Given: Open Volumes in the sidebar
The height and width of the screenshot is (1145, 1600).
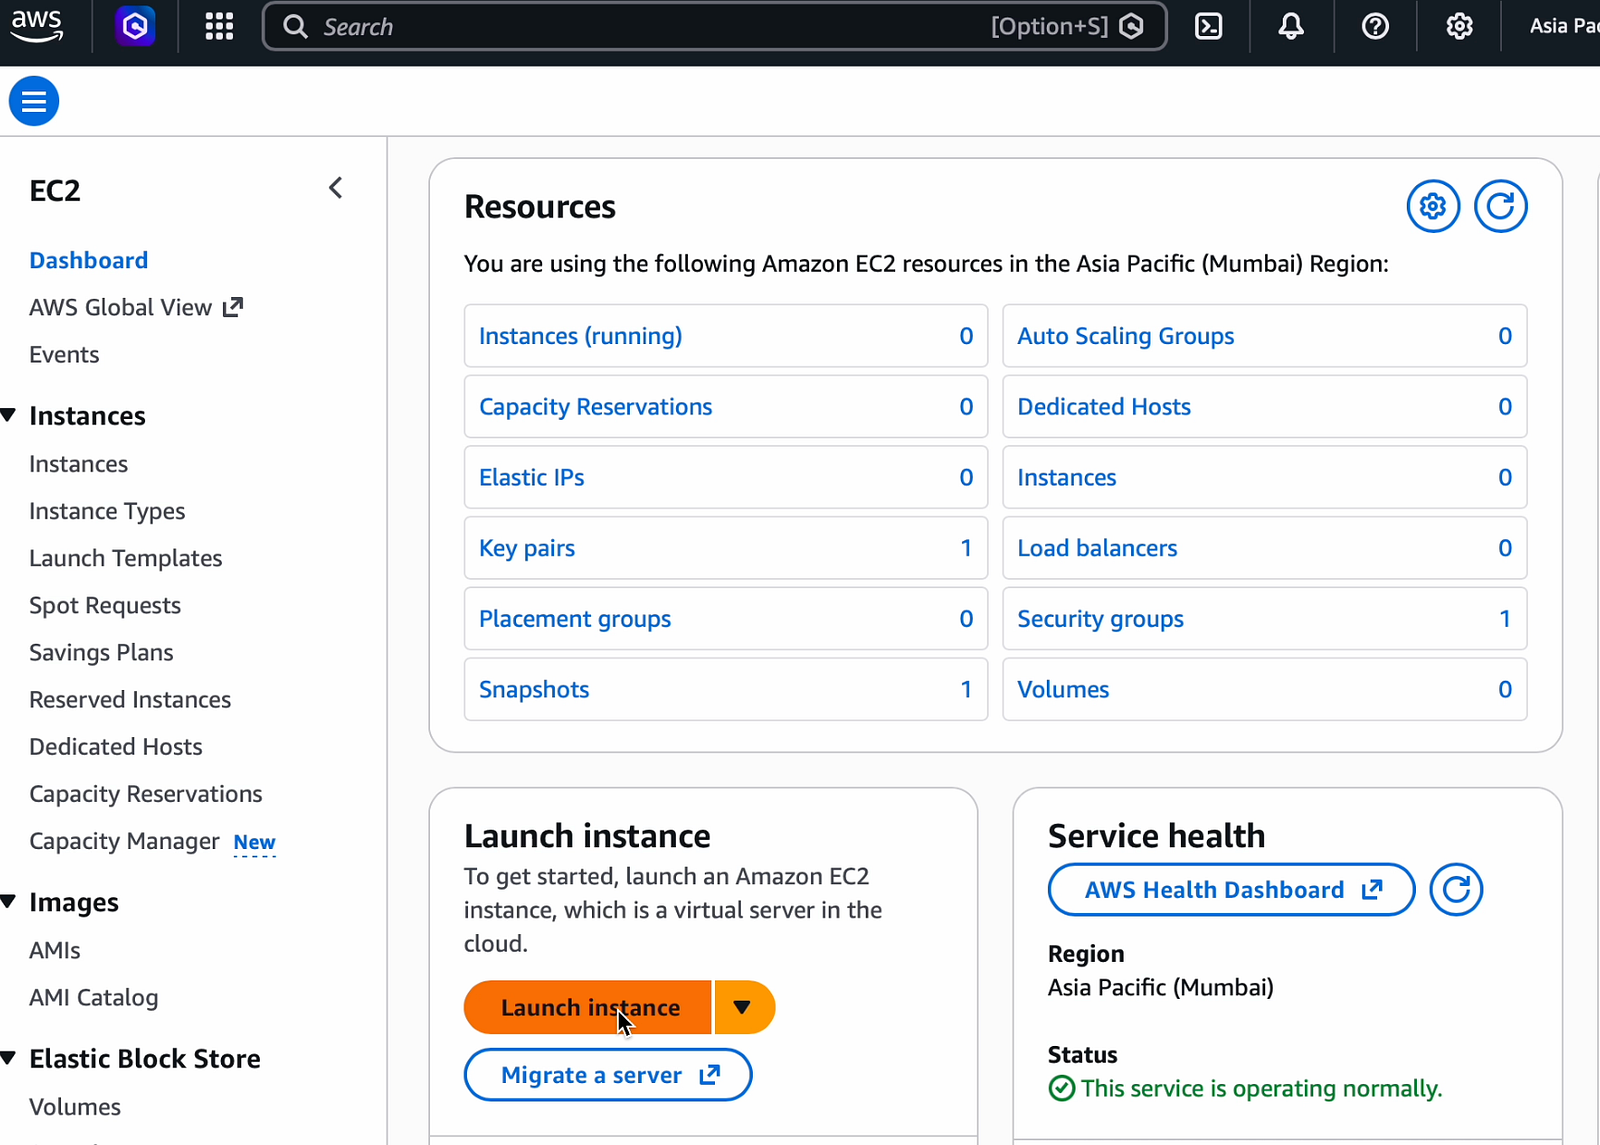Looking at the screenshot, I should (74, 1106).
